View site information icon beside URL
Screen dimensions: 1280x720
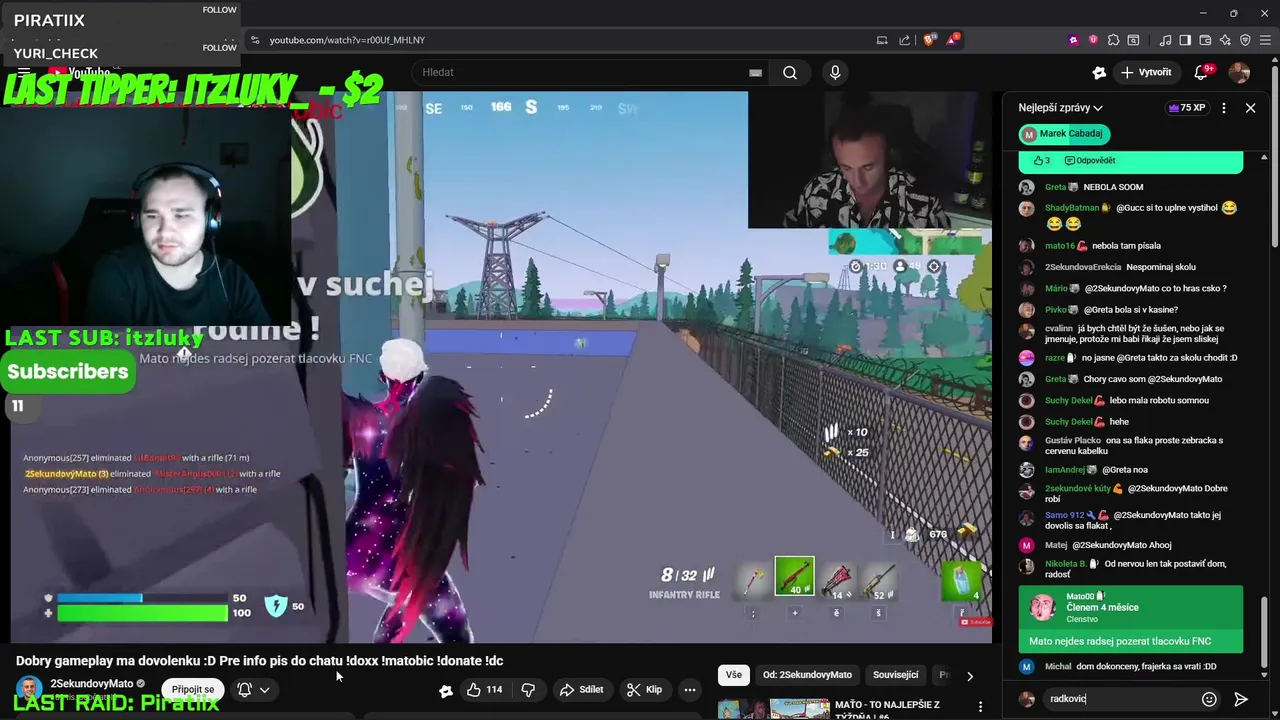click(x=255, y=40)
